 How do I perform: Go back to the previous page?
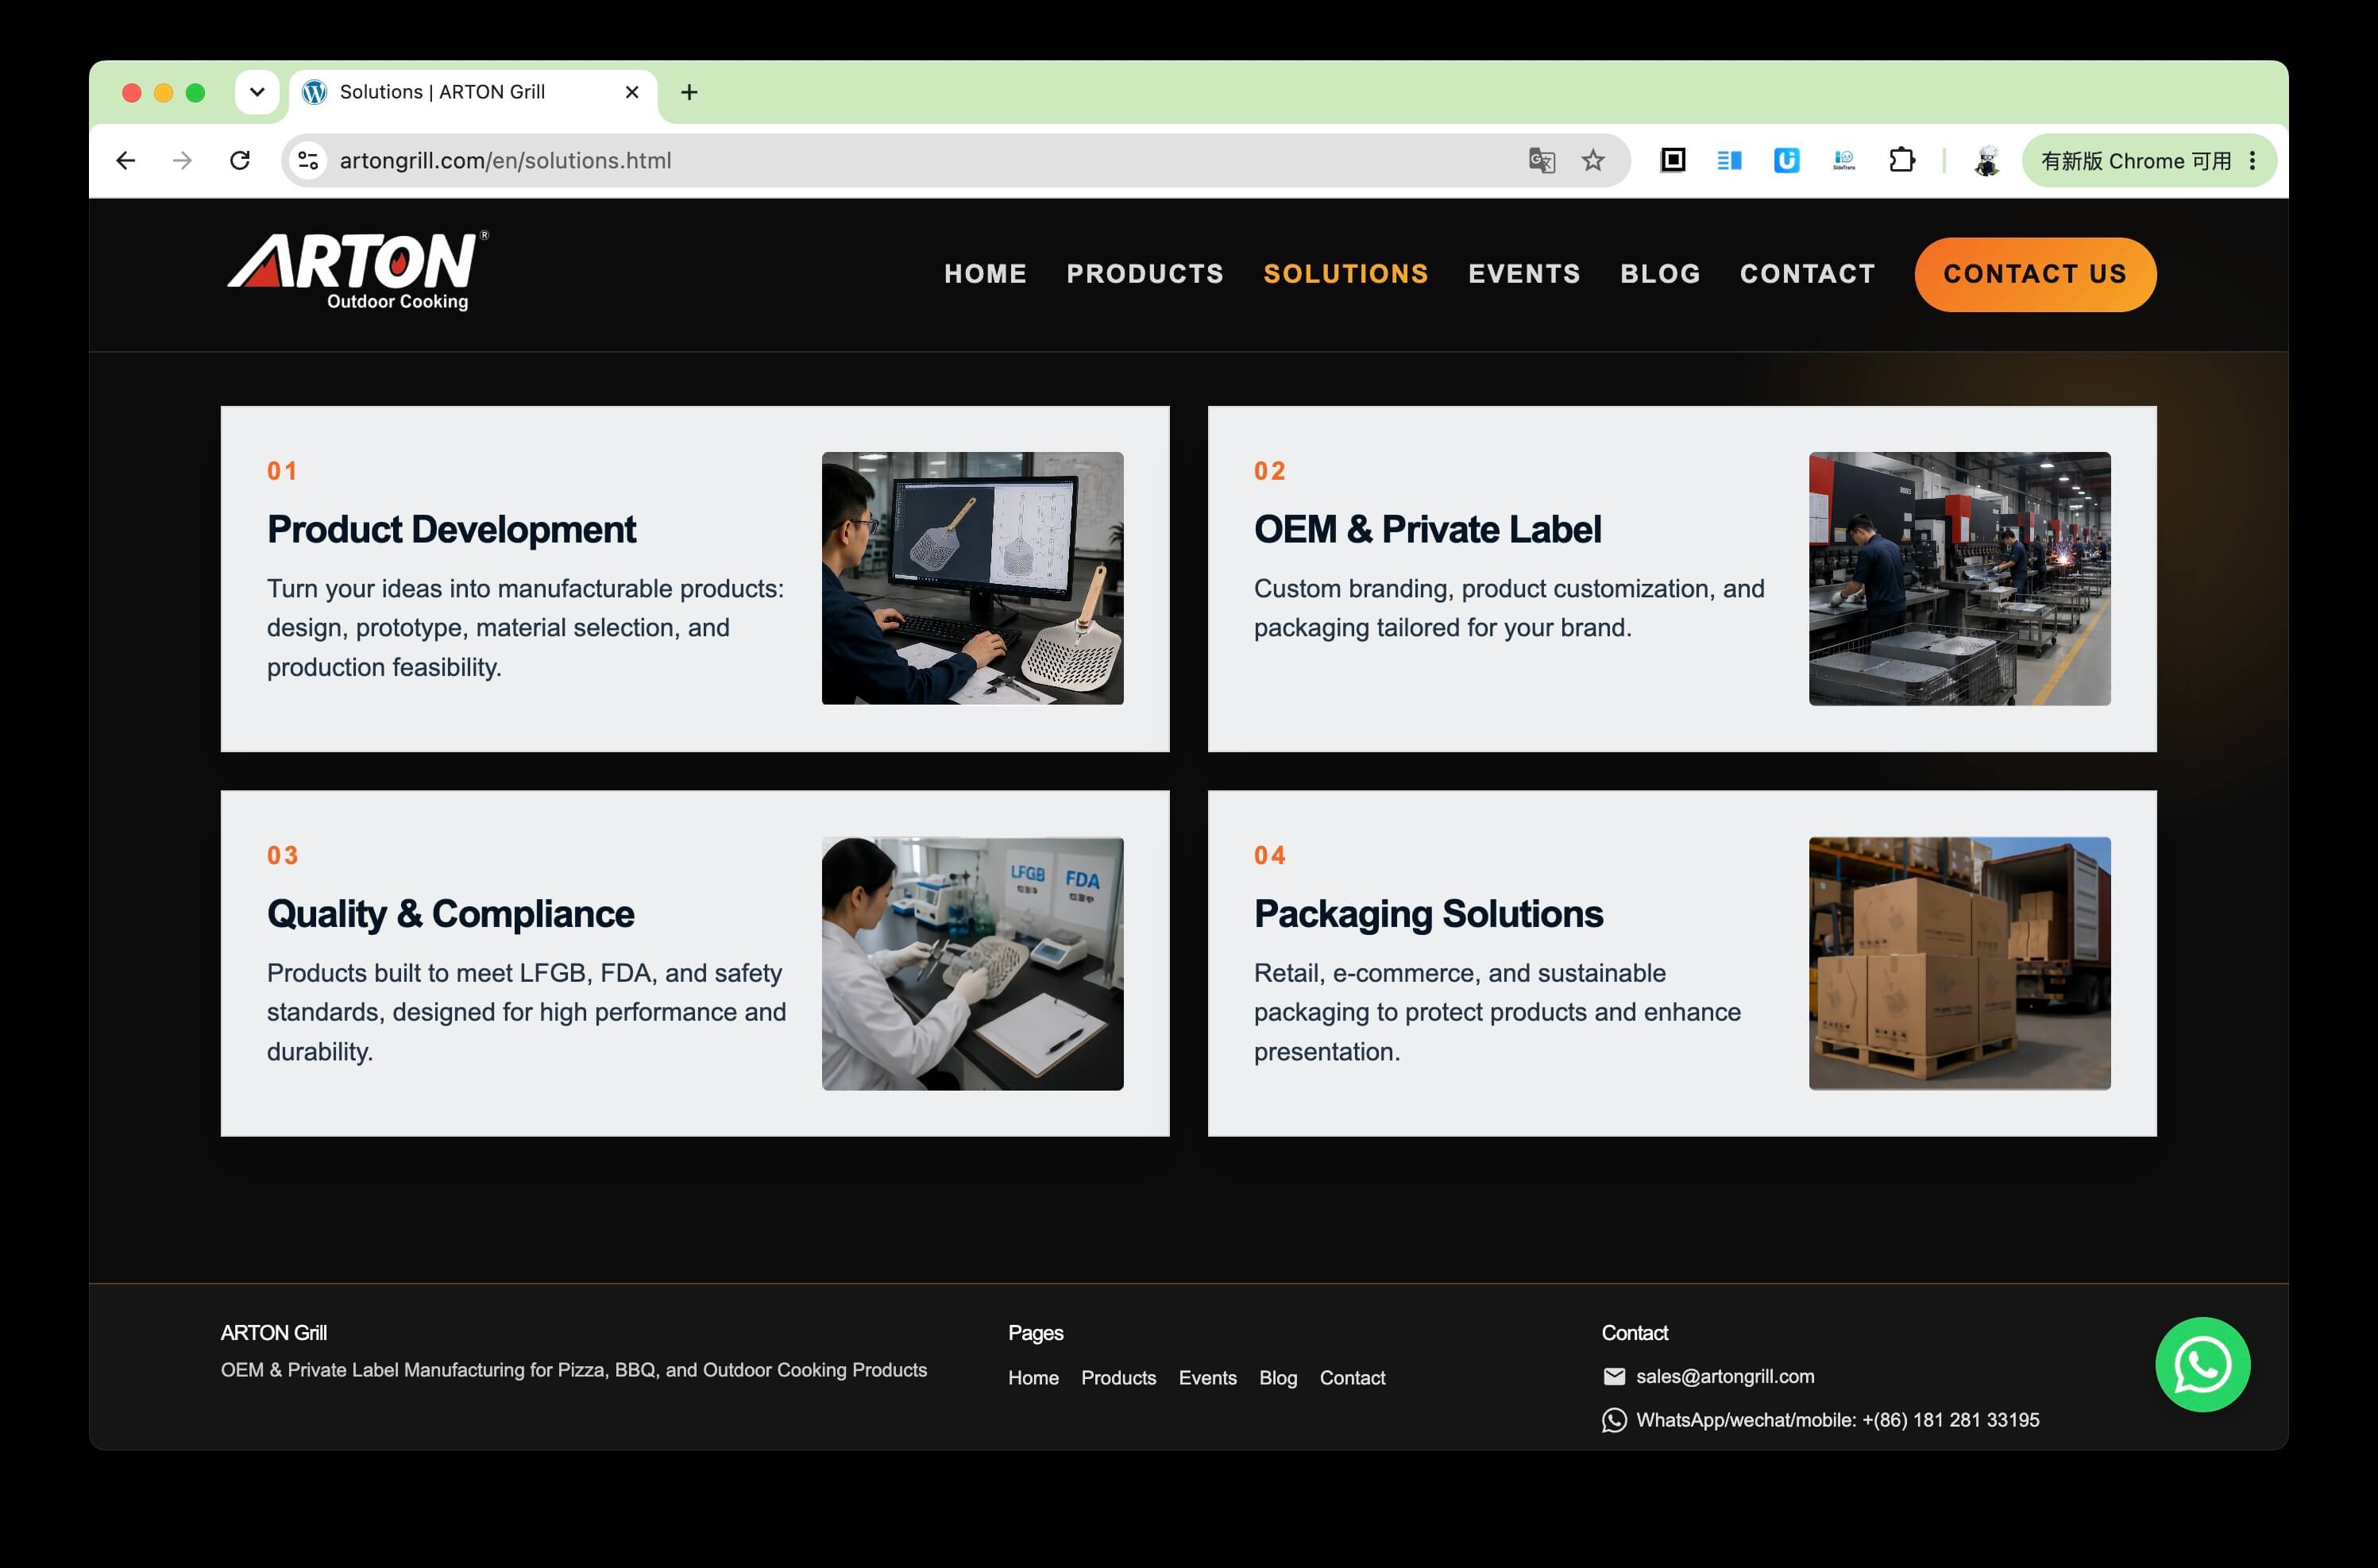click(x=125, y=160)
